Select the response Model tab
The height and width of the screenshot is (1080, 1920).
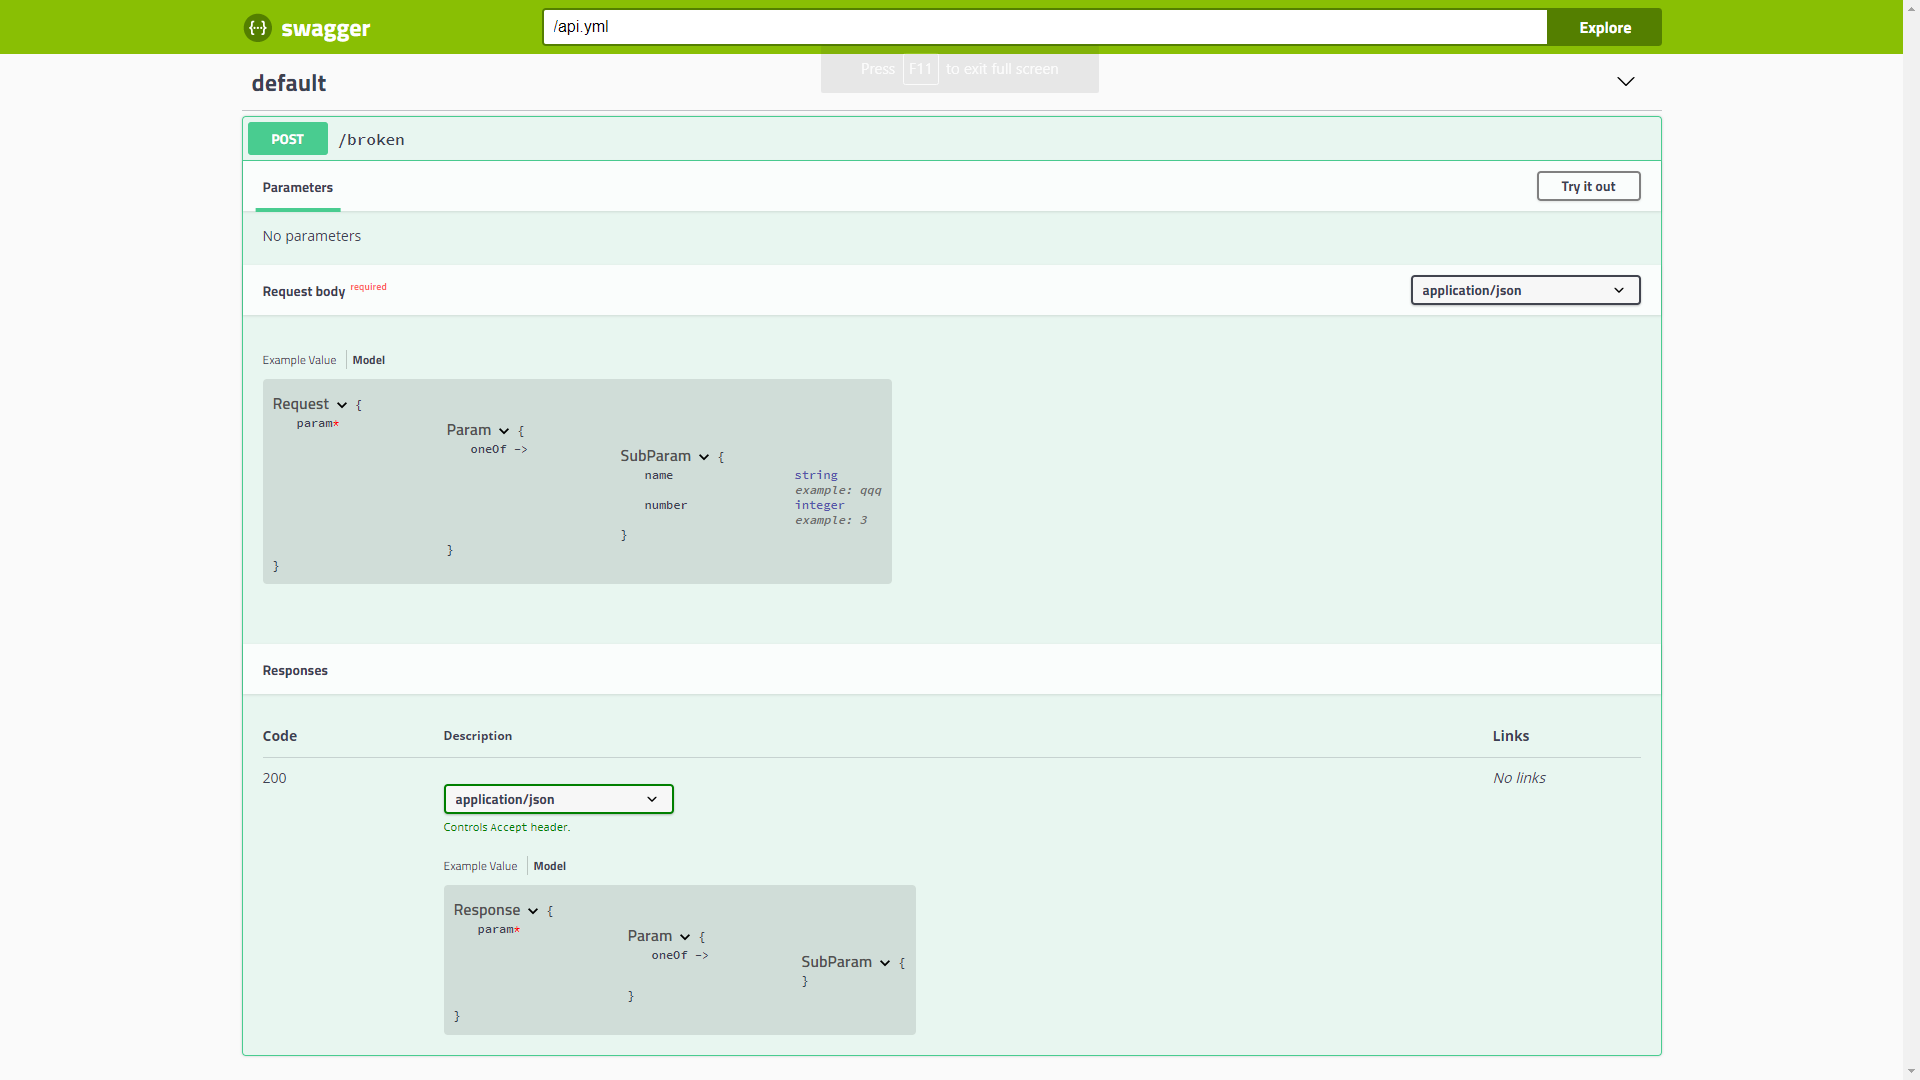pyautogui.click(x=549, y=866)
